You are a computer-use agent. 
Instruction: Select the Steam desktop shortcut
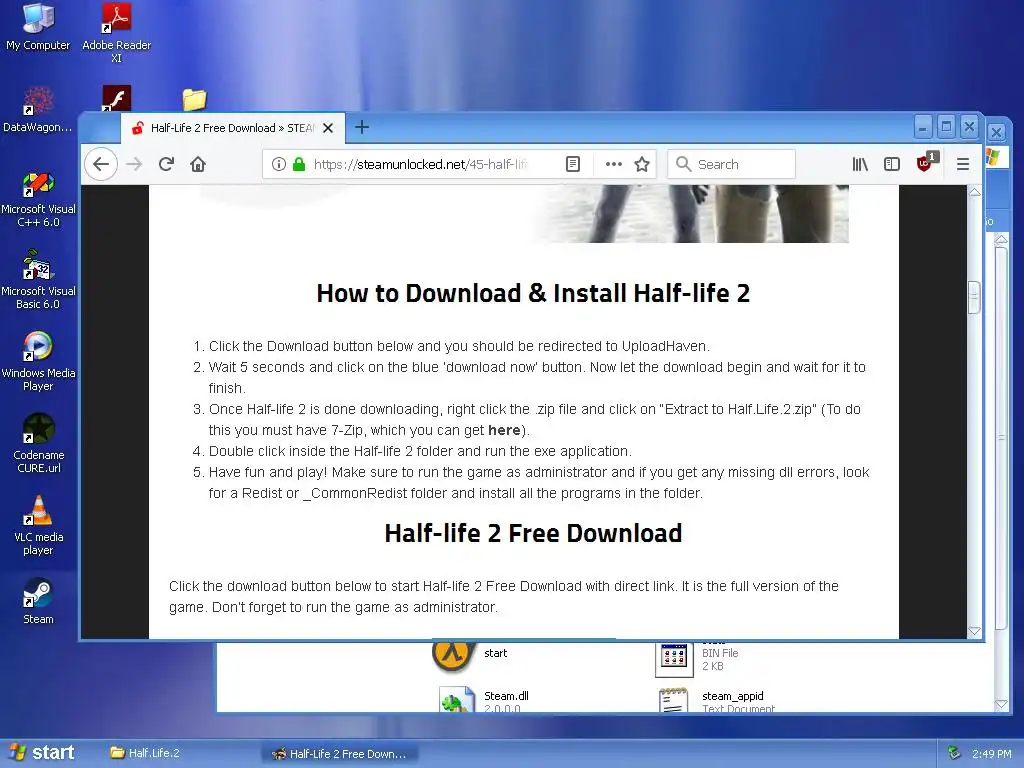(x=38, y=601)
